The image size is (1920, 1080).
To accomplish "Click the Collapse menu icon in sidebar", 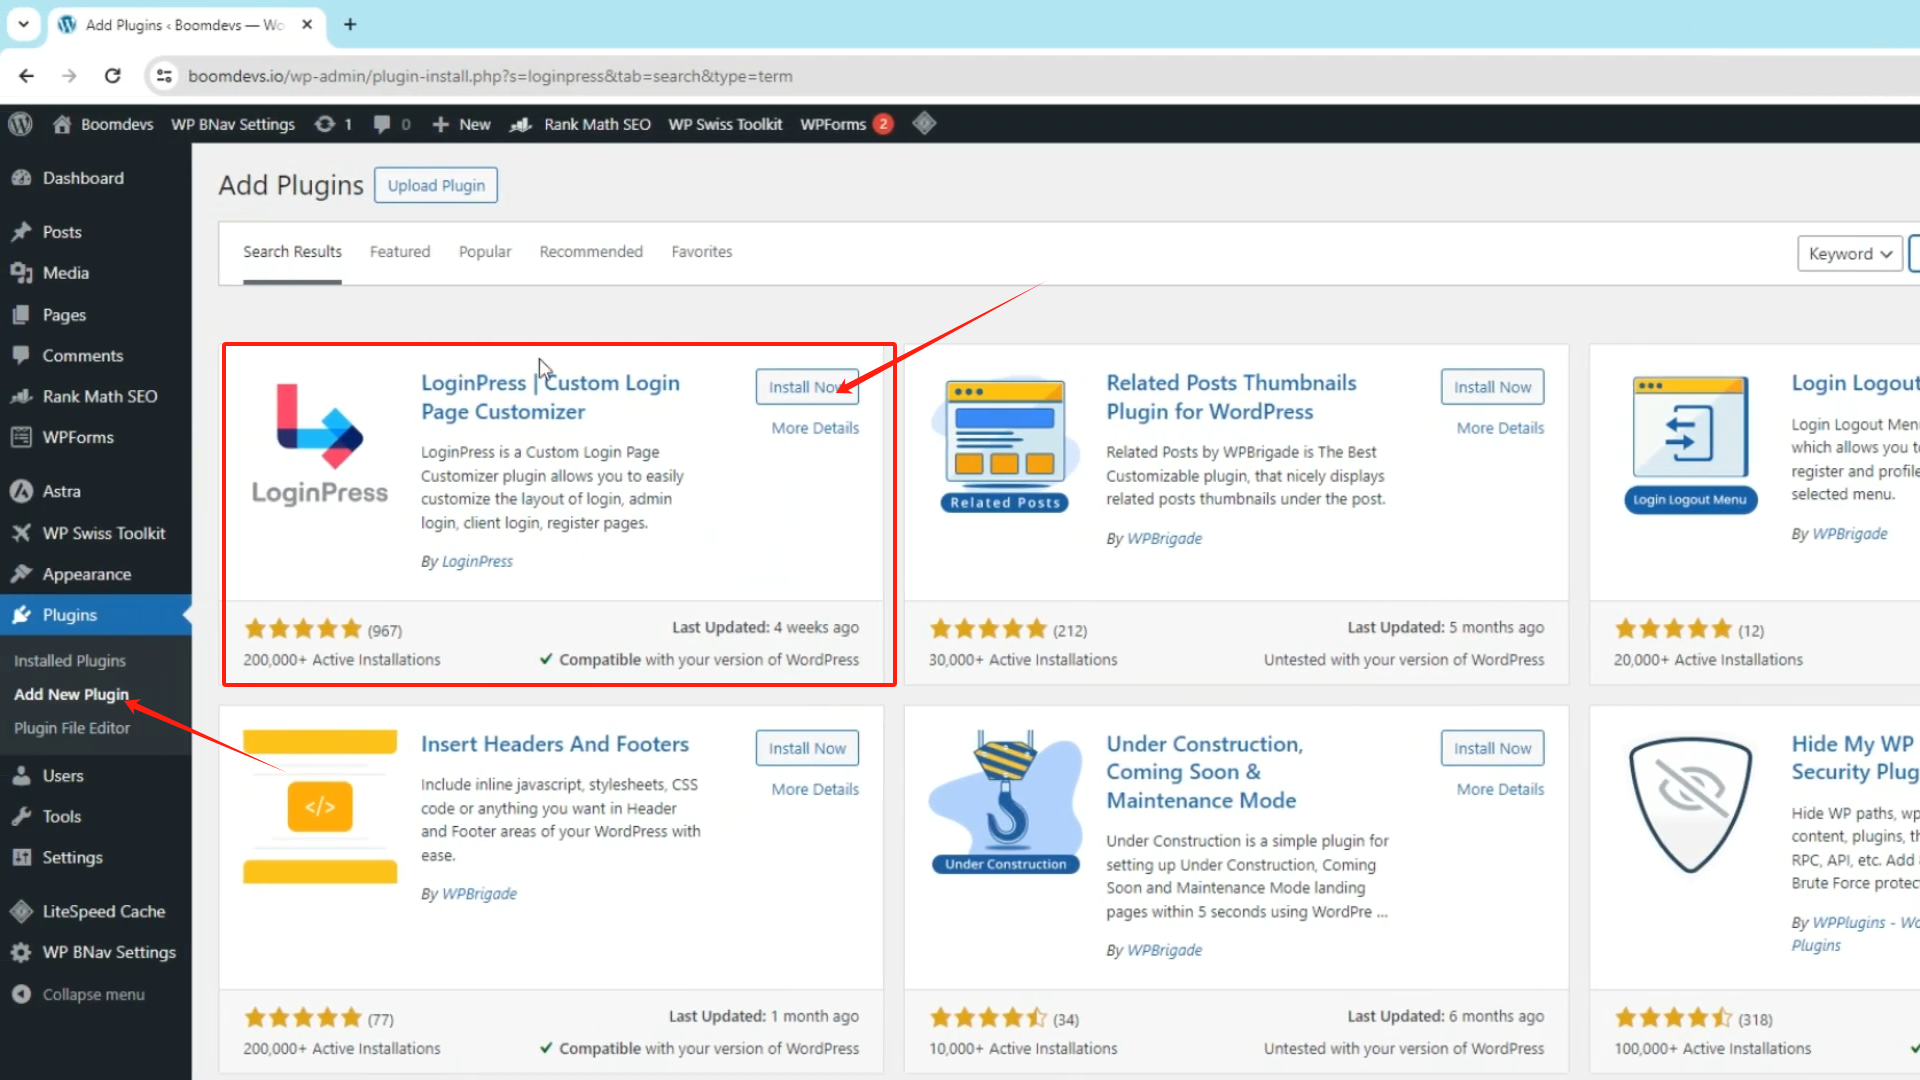I will pyautogui.click(x=21, y=994).
